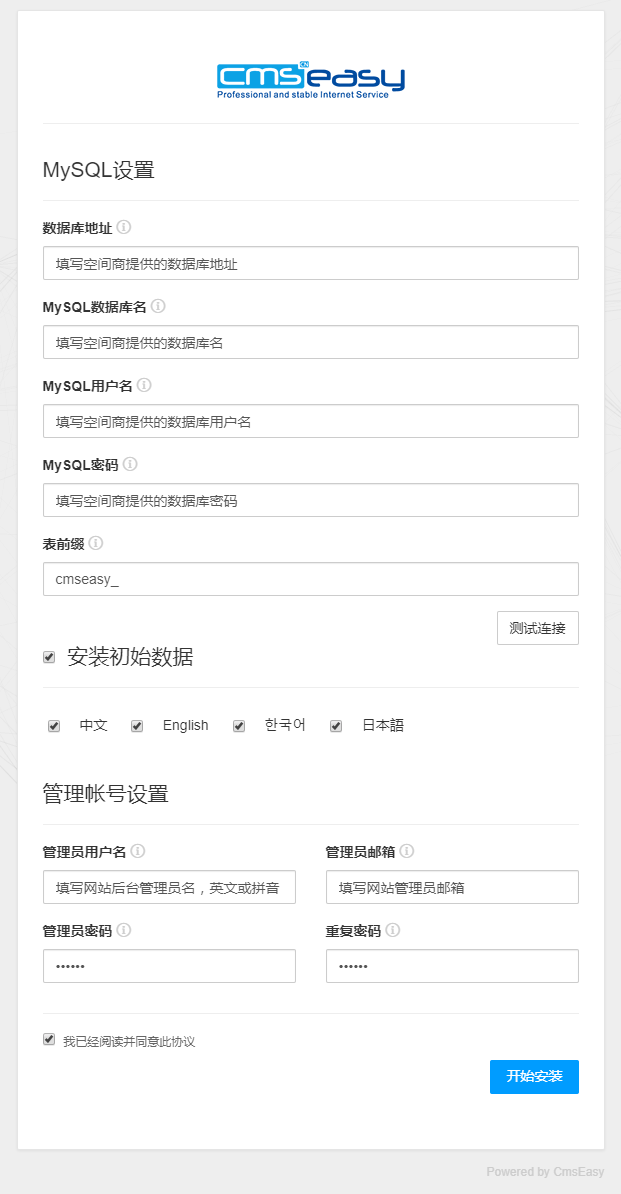The width and height of the screenshot is (621, 1194).
Task: Open the Powered by CmsEasy link
Action: (x=545, y=1172)
